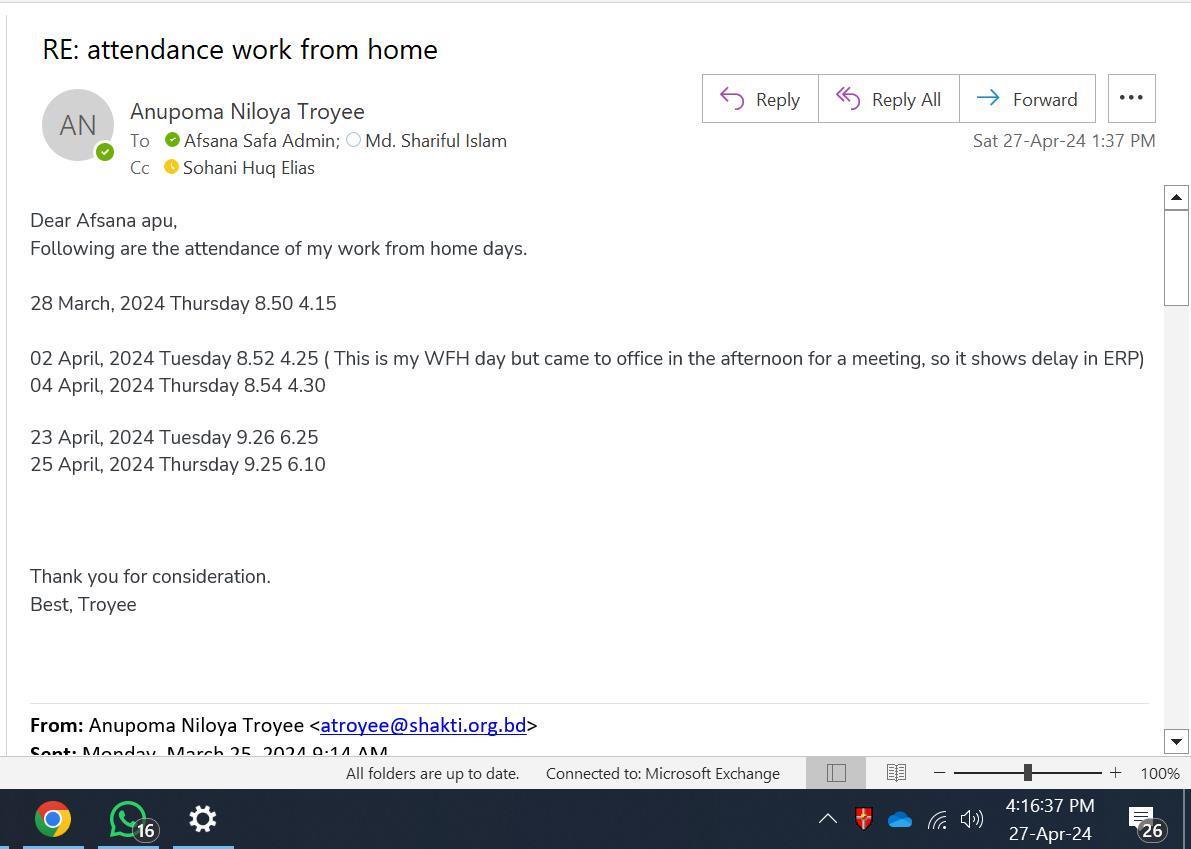The image size is (1191, 849).
Task: Click 'Best, Troyee' signature text
Action: pos(84,605)
